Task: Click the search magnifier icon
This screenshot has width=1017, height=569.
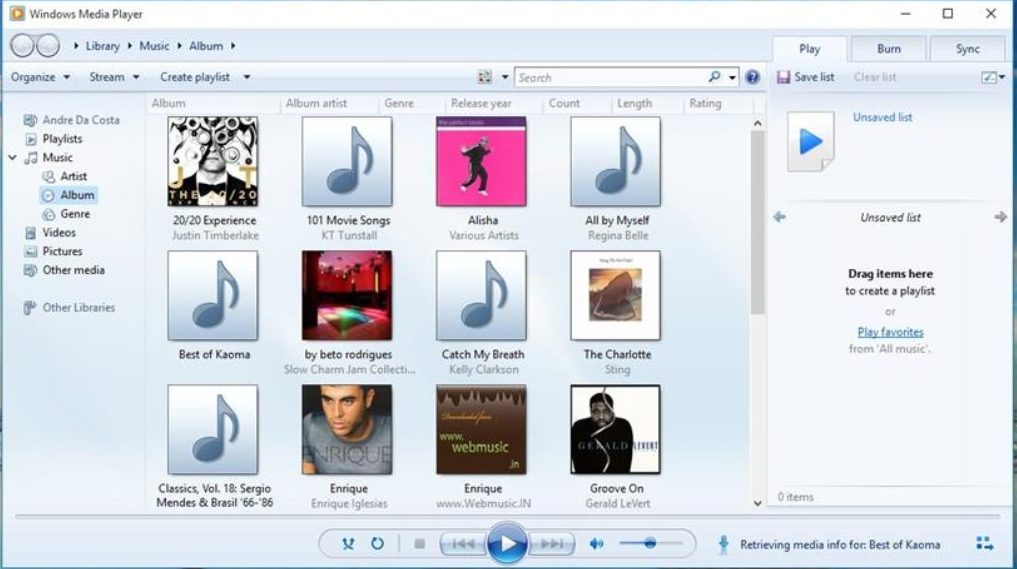Action: pyautogui.click(x=714, y=77)
